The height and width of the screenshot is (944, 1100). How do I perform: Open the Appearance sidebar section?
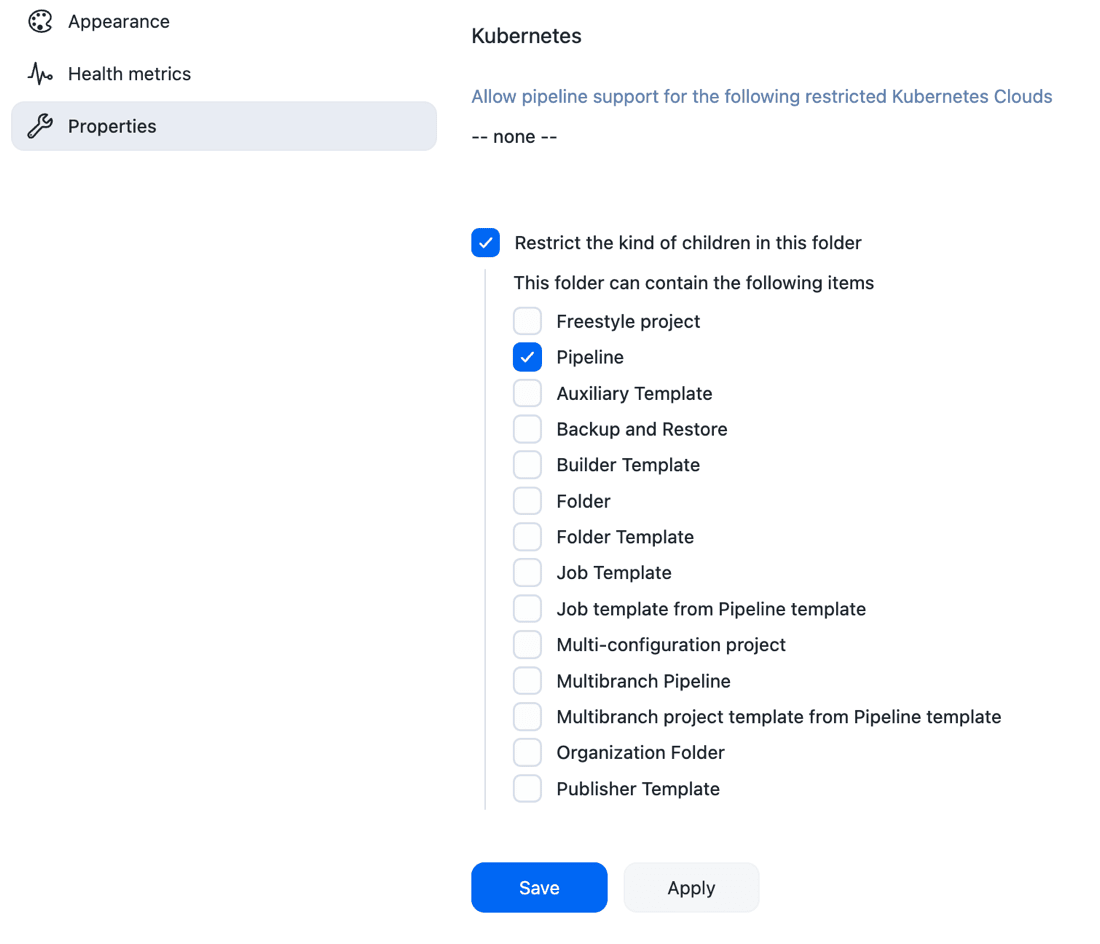pos(118,22)
